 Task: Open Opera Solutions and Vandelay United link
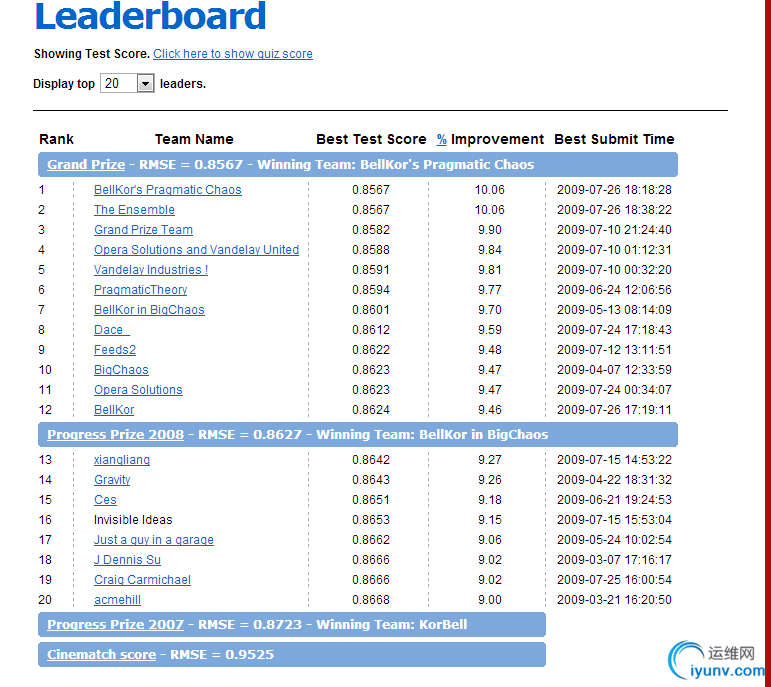tap(196, 250)
